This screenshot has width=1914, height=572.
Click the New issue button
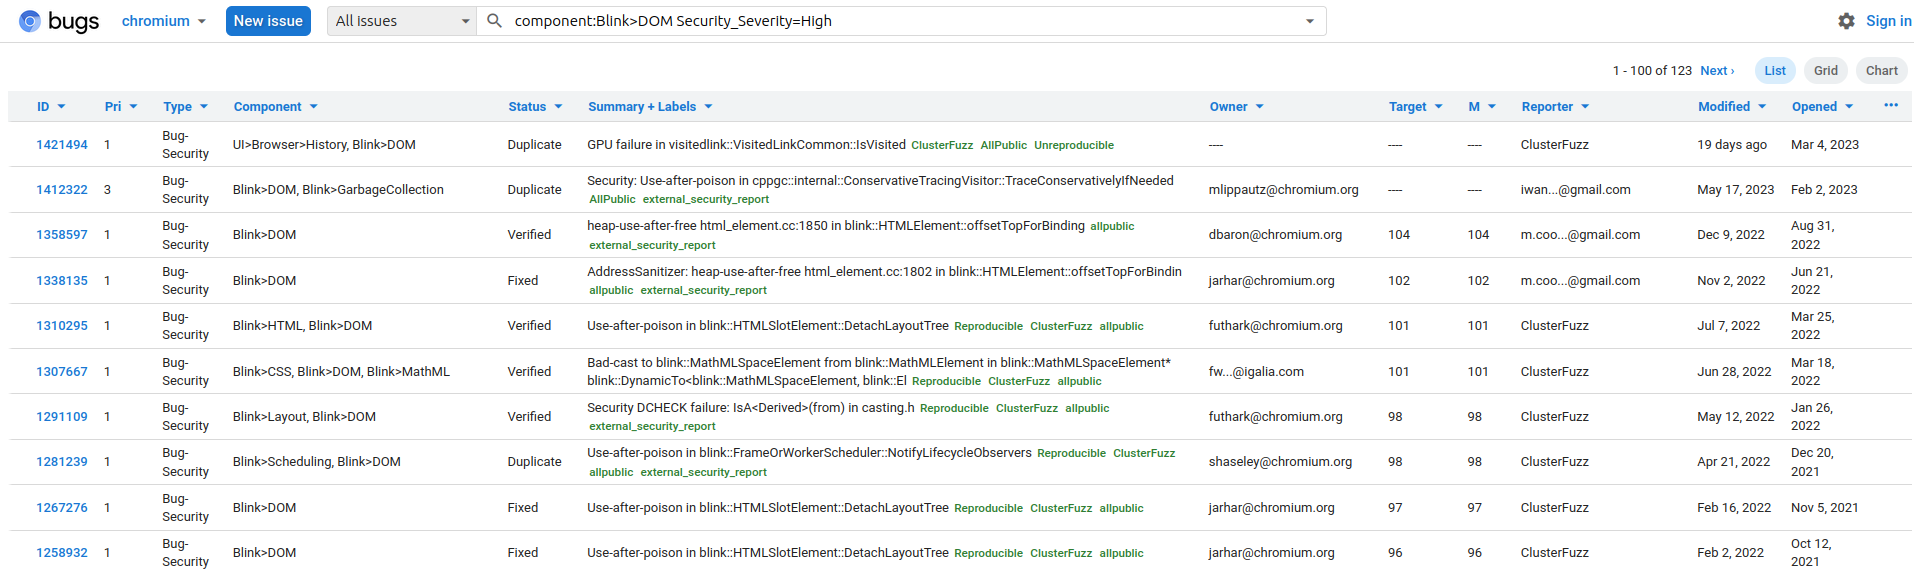point(268,21)
